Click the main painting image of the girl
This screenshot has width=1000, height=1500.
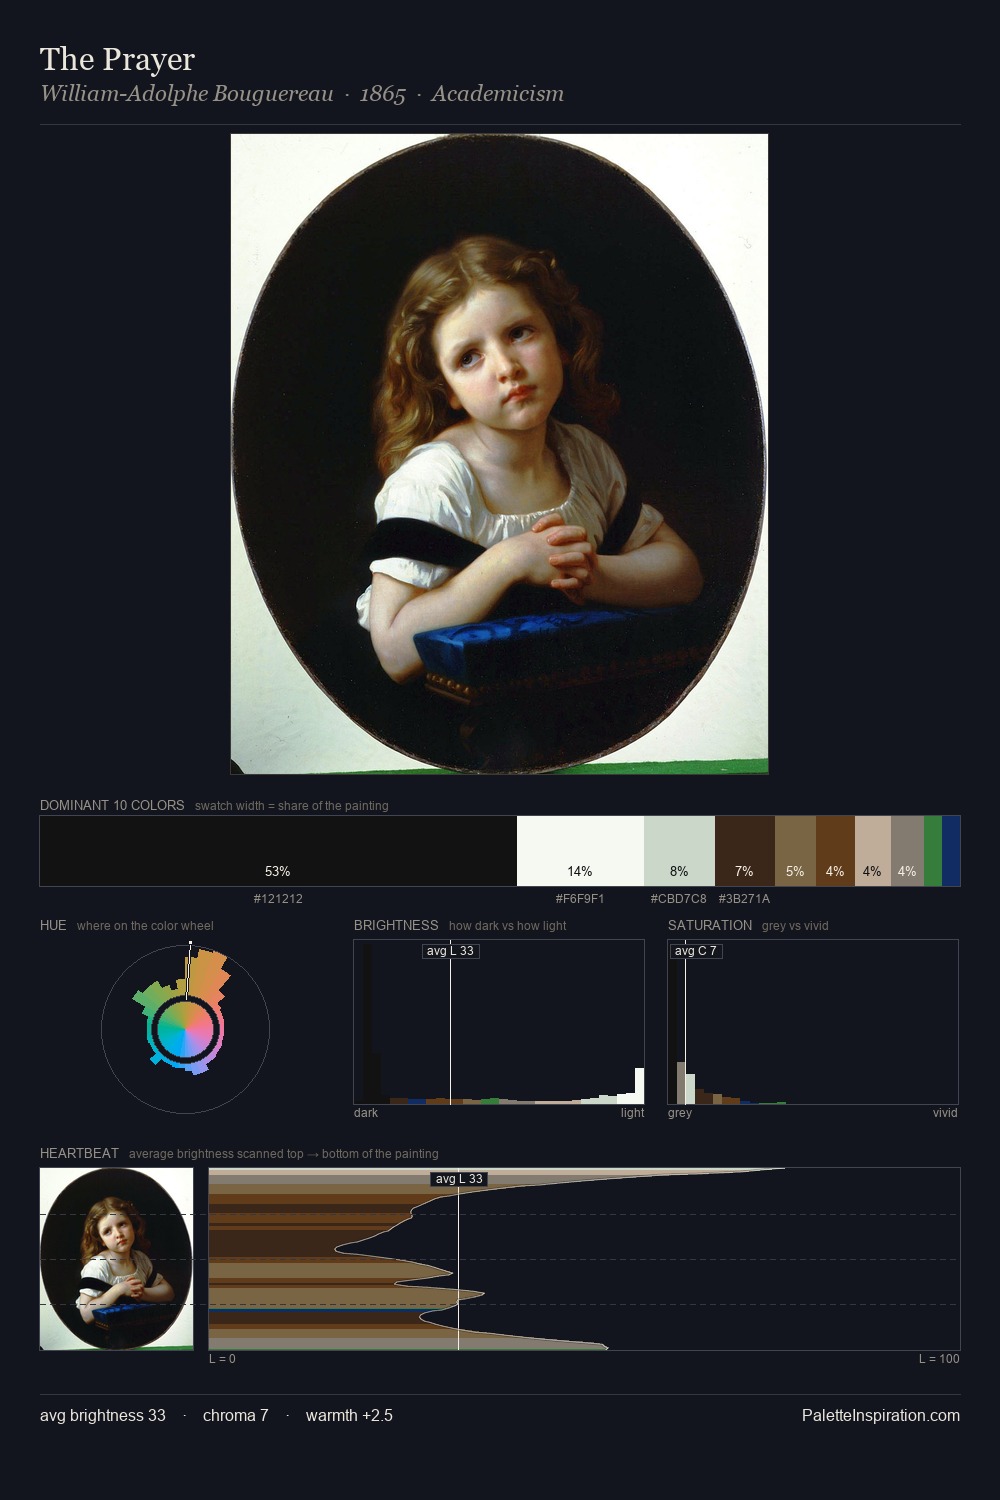[499, 454]
